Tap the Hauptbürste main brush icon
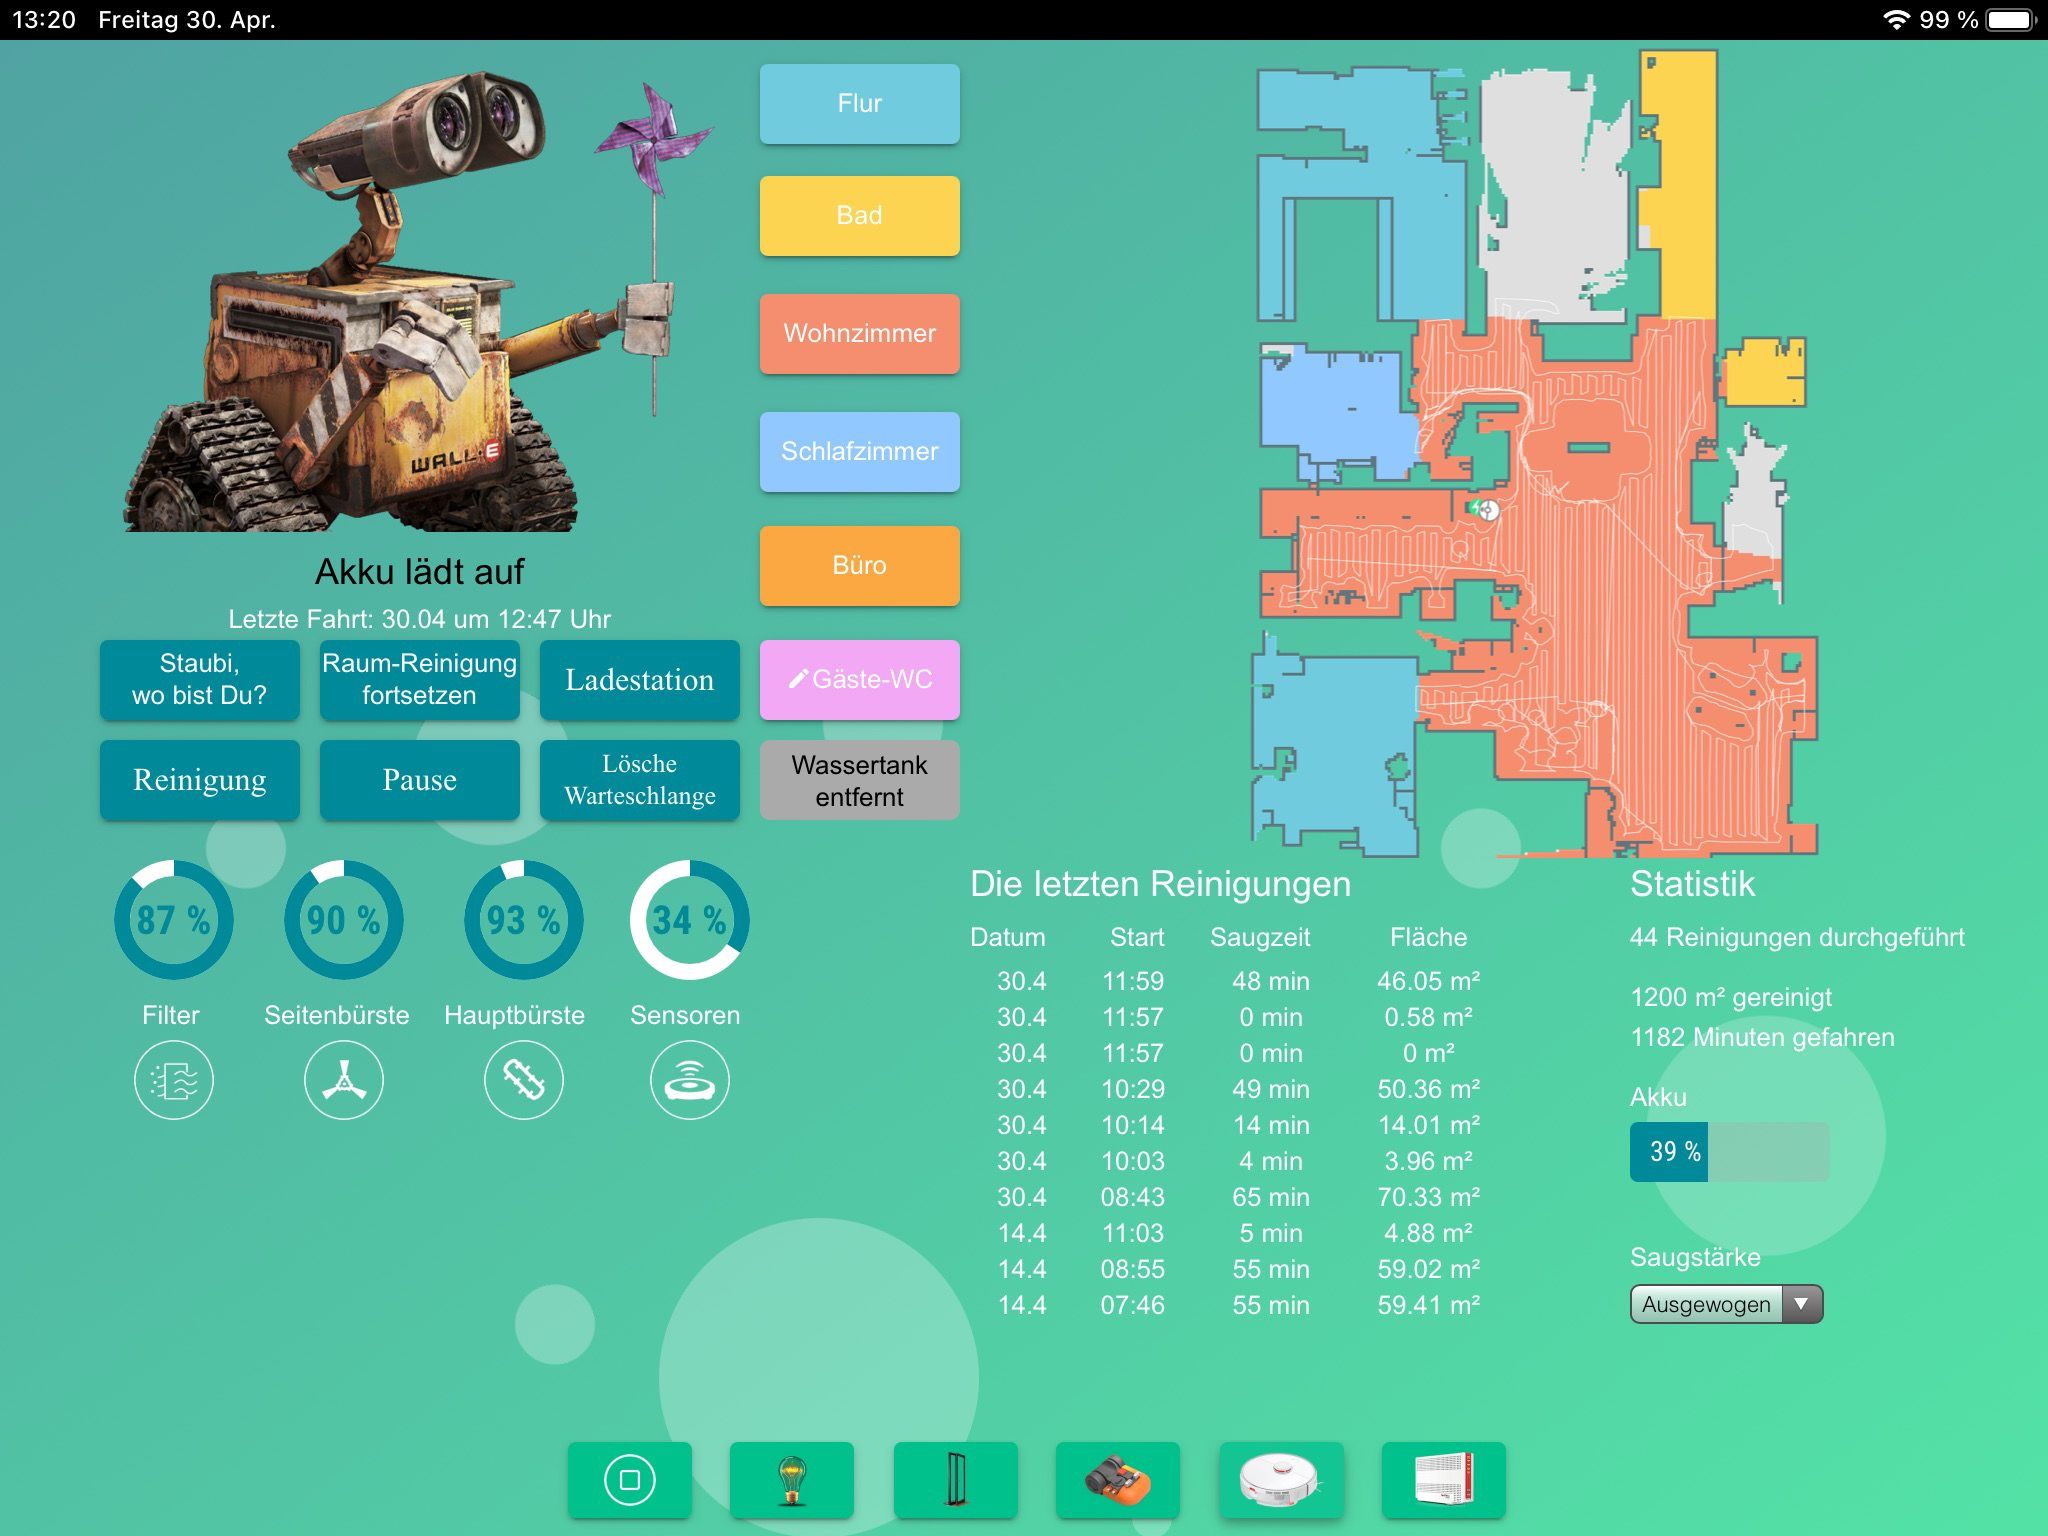Screen dimensions: 2048x1536 523,1081
